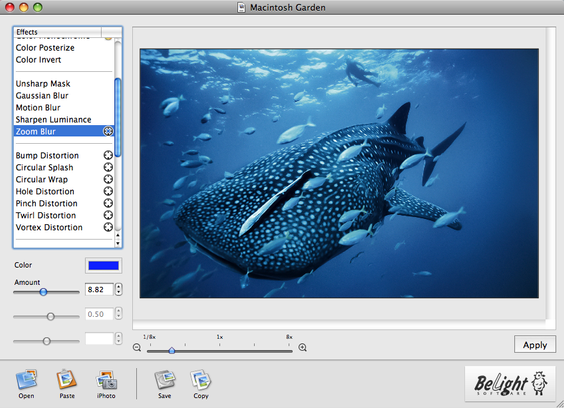Viewport: 564px width, 408px height.
Task: Choose Hole Distortion in the effects list
Action: [45, 191]
